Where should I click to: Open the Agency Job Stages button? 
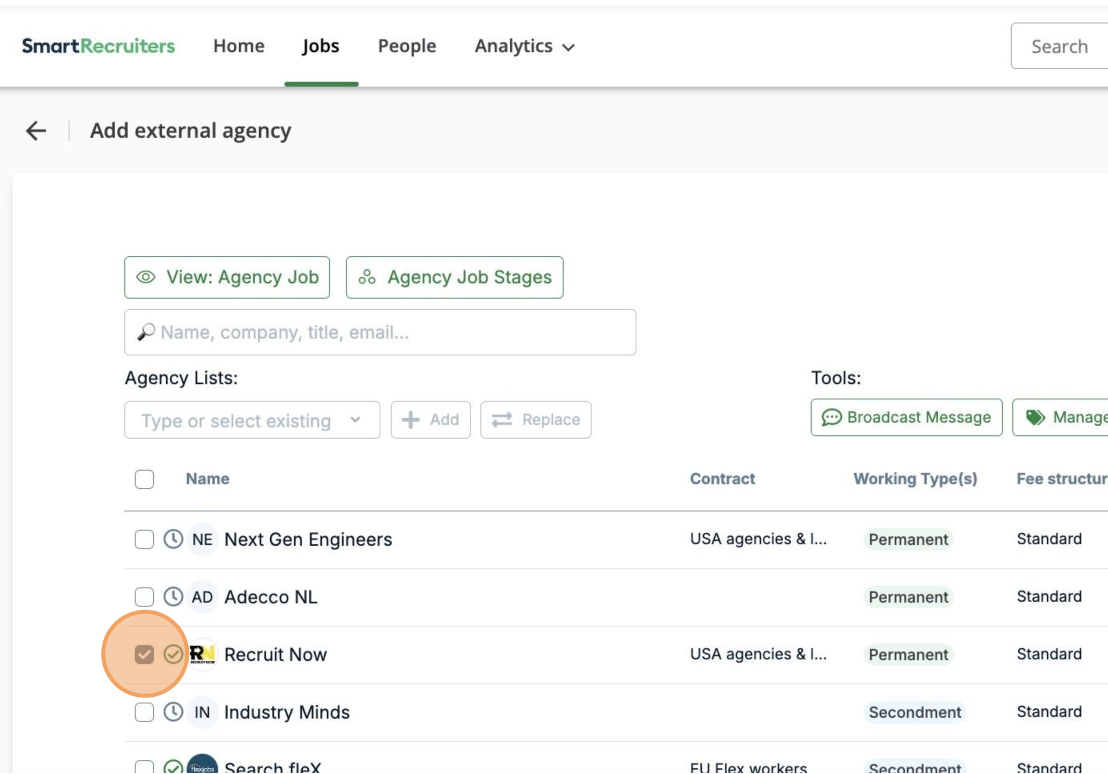pos(454,277)
